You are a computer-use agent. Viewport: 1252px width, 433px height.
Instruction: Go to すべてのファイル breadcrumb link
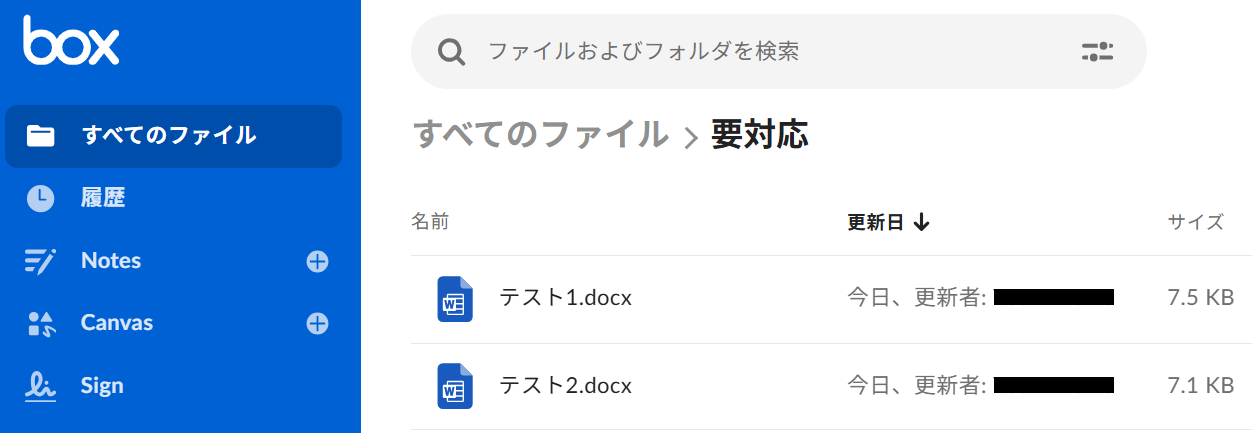[x=540, y=134]
